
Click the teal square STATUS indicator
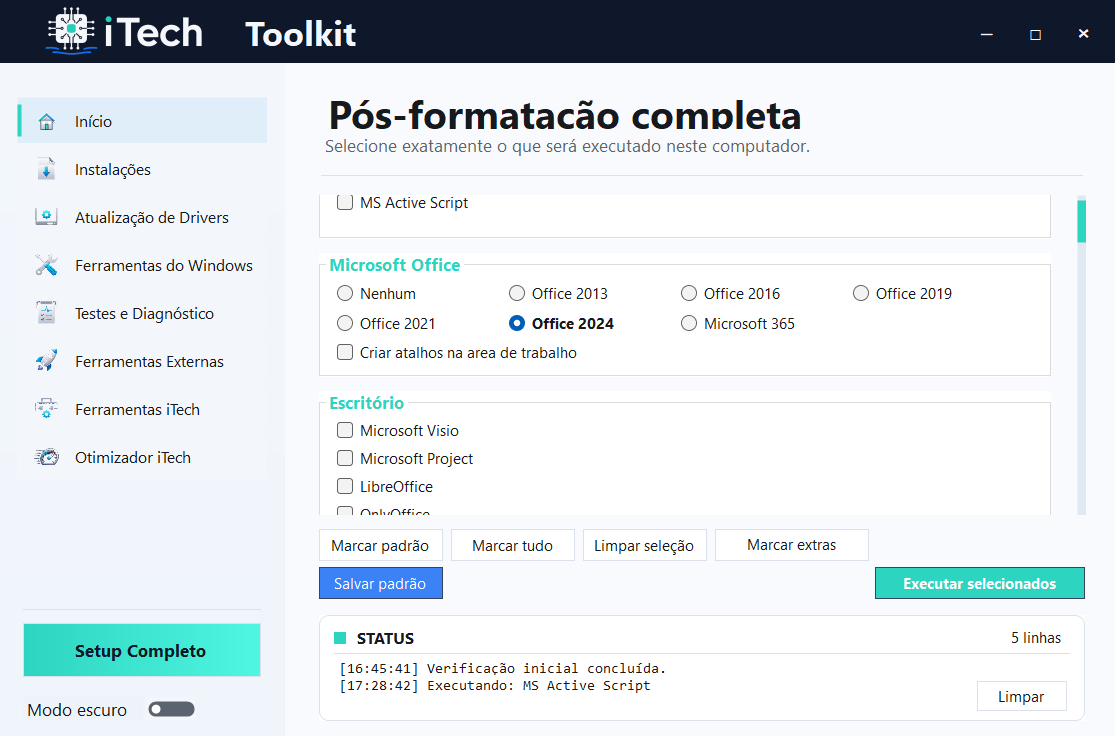[x=340, y=638]
